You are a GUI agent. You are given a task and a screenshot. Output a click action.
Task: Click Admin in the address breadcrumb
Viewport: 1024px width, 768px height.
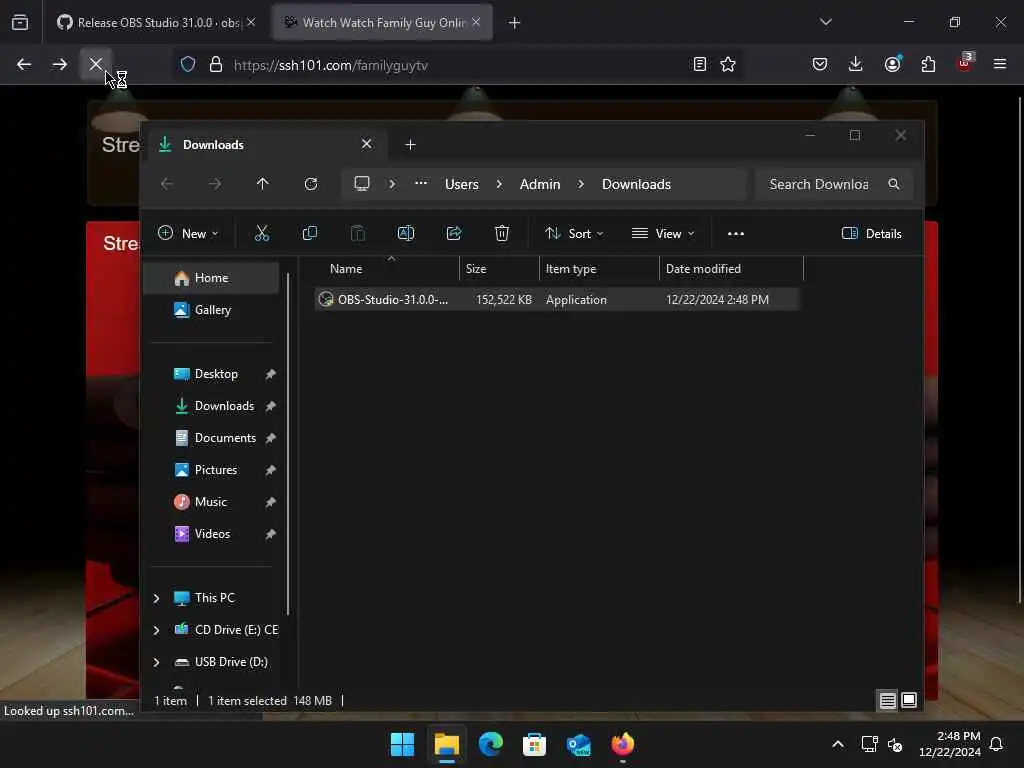[539, 184]
